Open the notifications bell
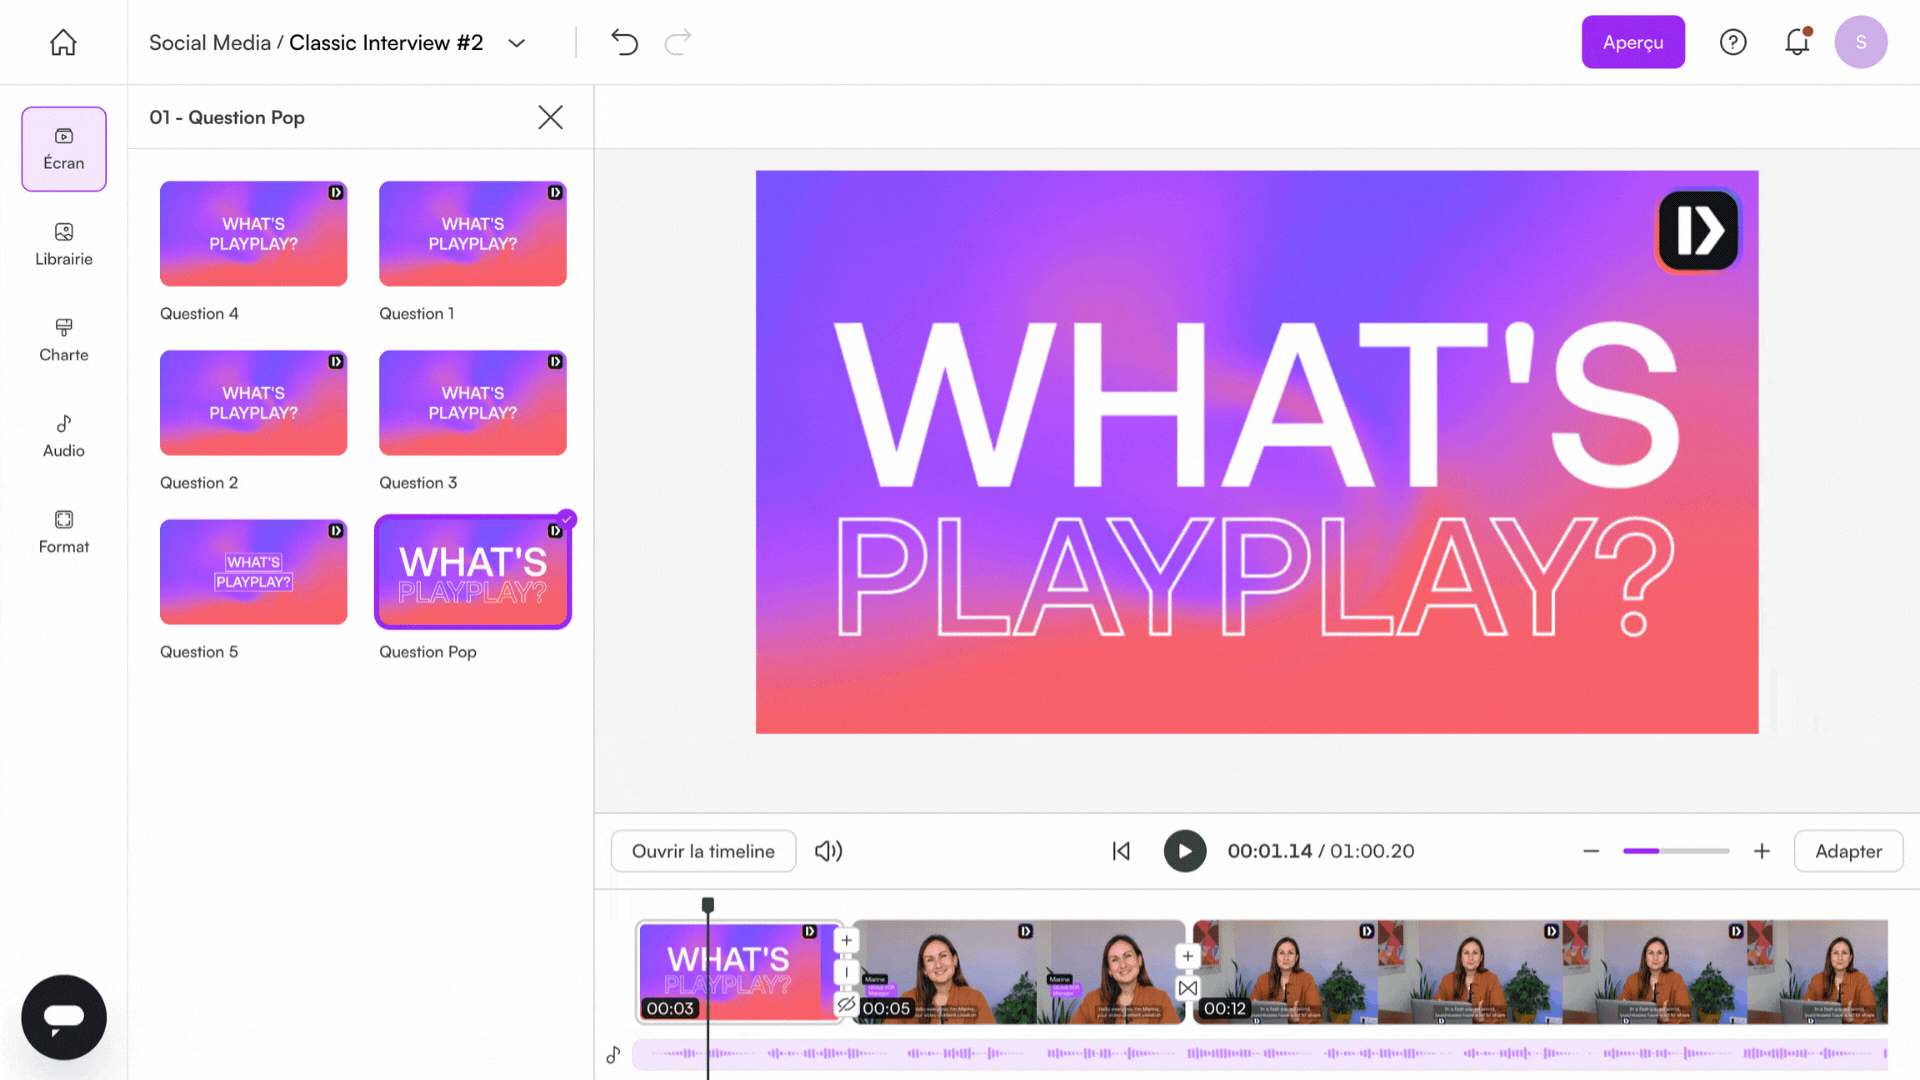Image resolution: width=1920 pixels, height=1080 pixels. click(1797, 42)
